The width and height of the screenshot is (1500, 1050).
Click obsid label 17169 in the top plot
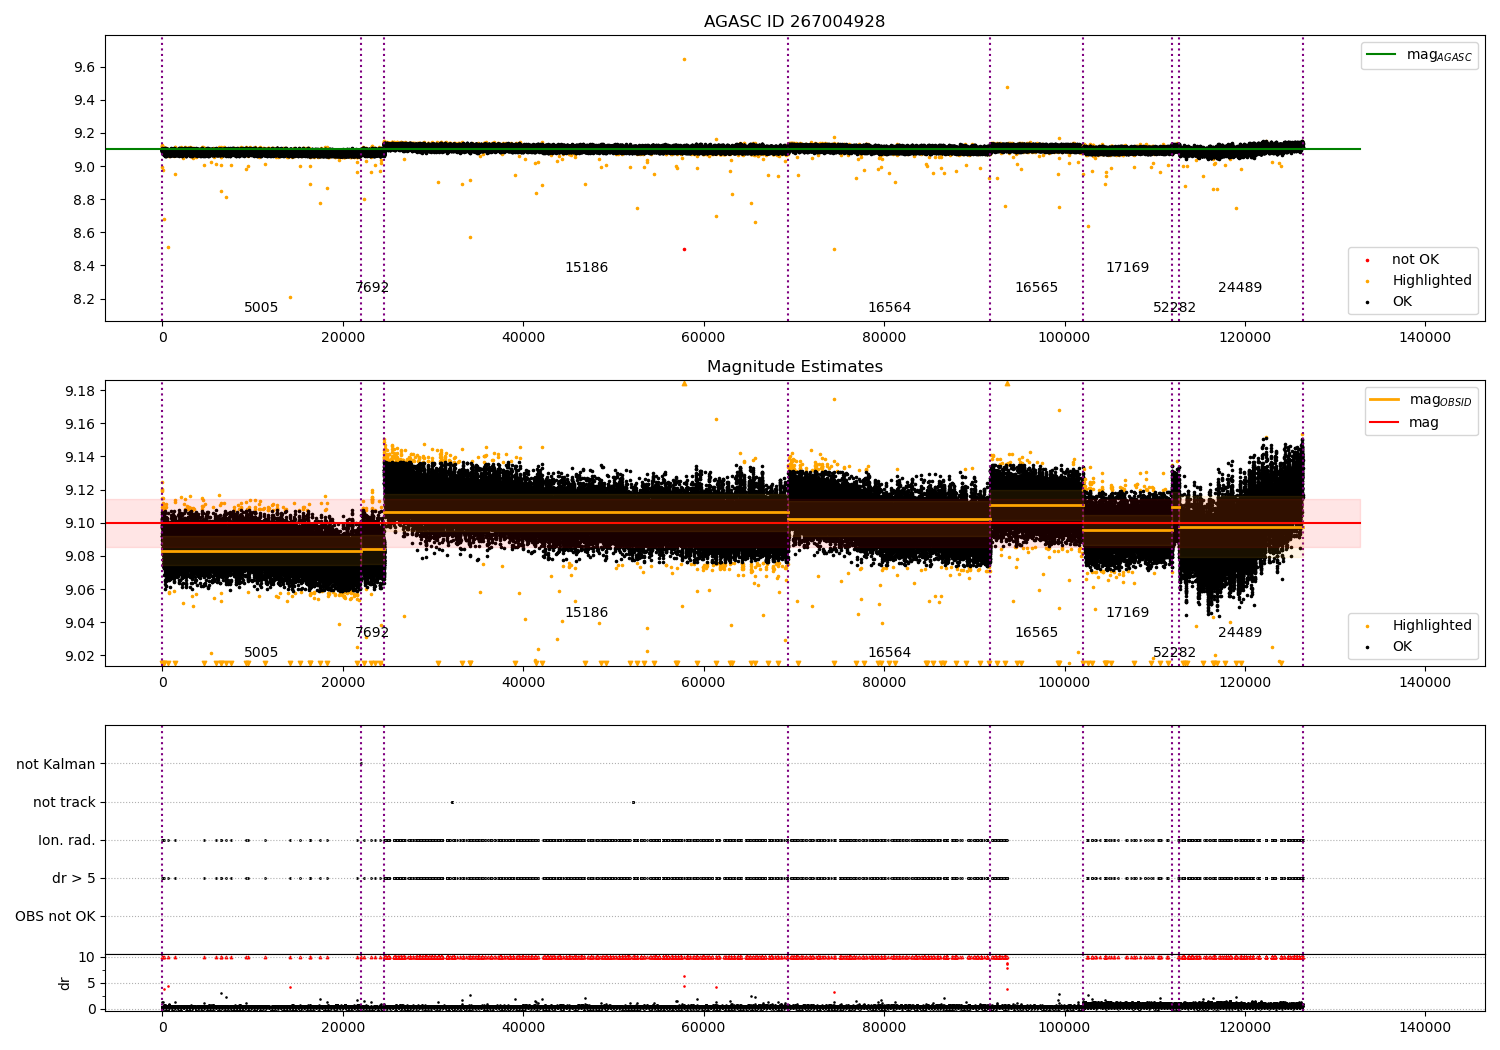pos(1127,268)
